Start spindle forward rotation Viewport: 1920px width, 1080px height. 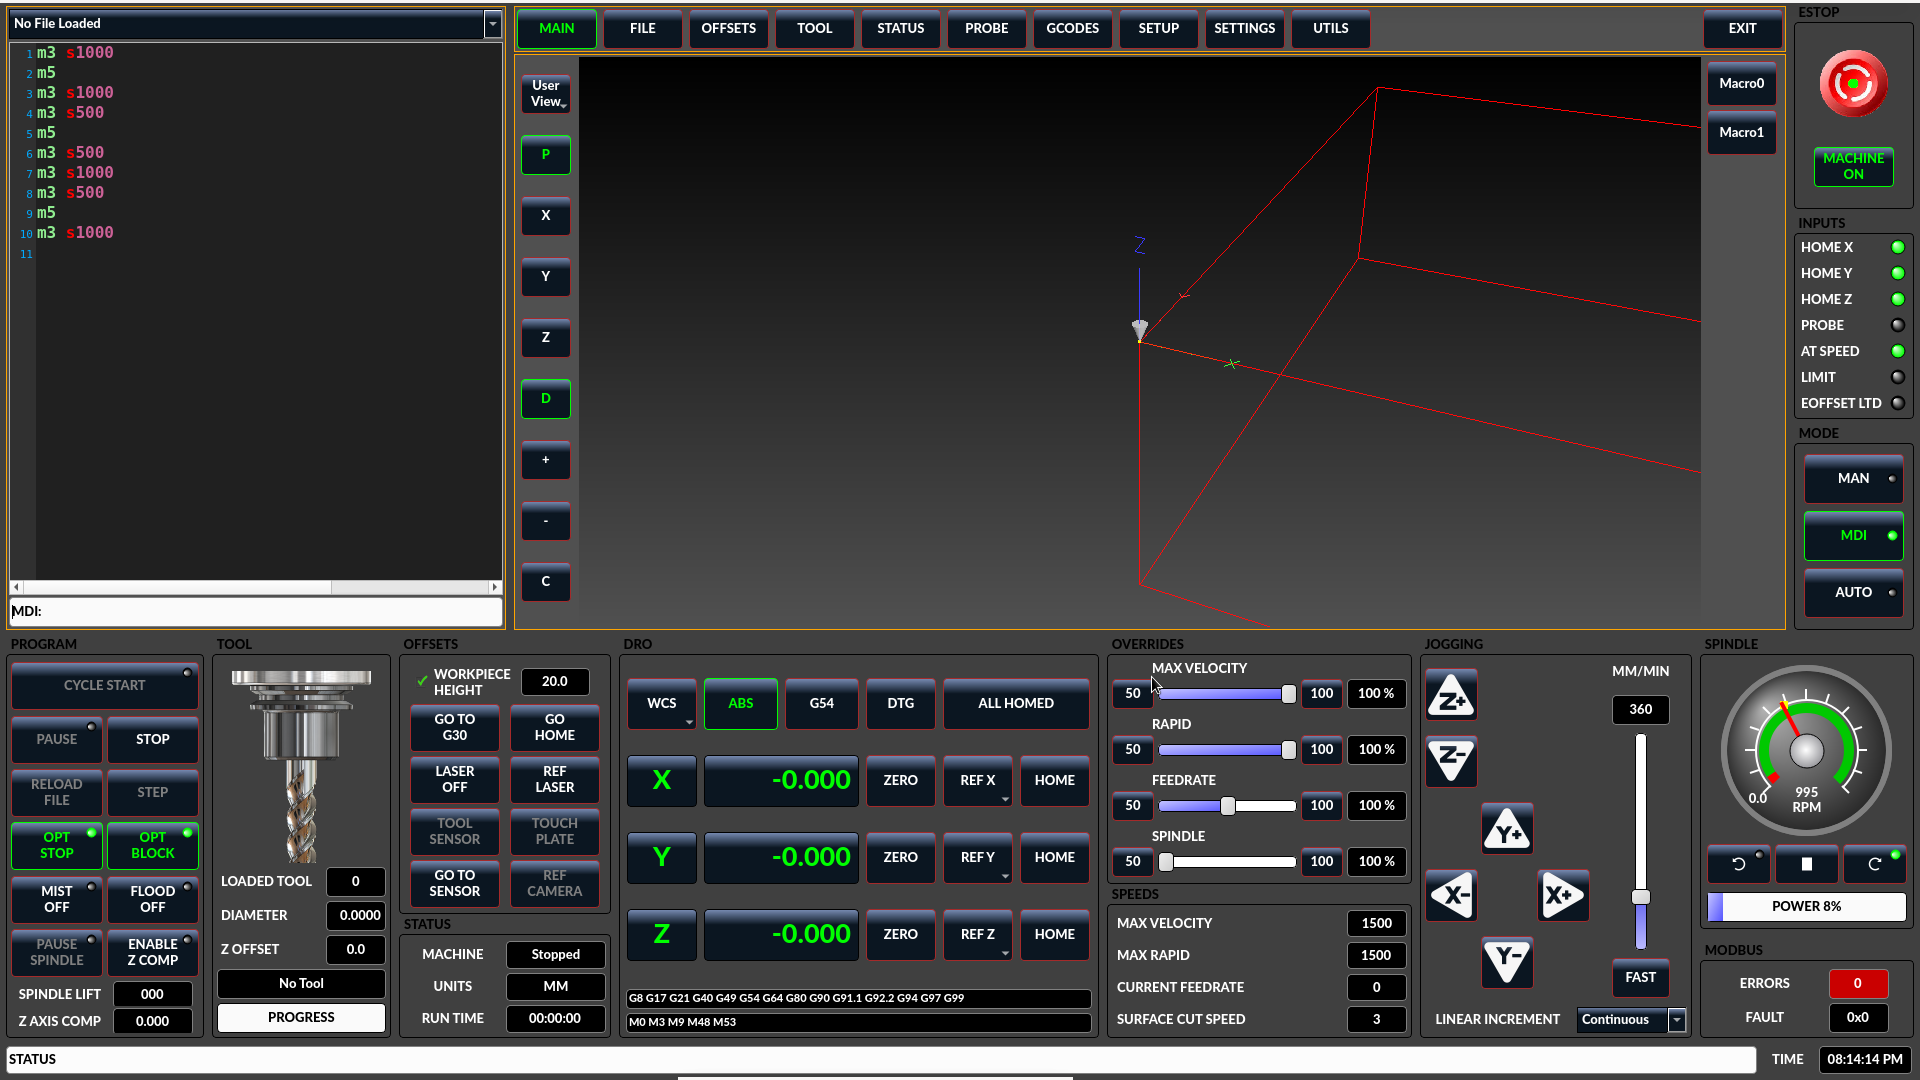coord(1875,864)
